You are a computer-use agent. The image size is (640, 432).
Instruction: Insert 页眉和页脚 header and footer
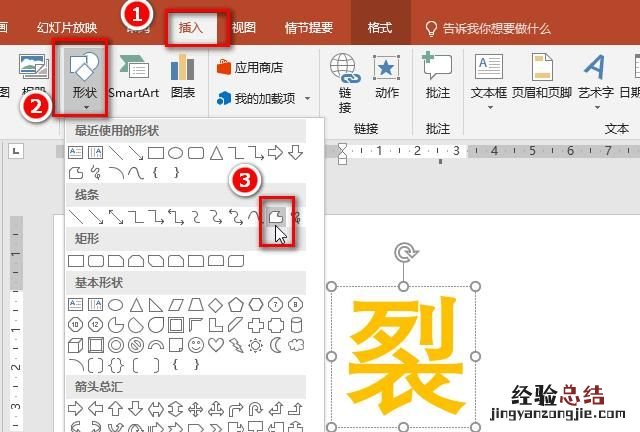coord(542,78)
